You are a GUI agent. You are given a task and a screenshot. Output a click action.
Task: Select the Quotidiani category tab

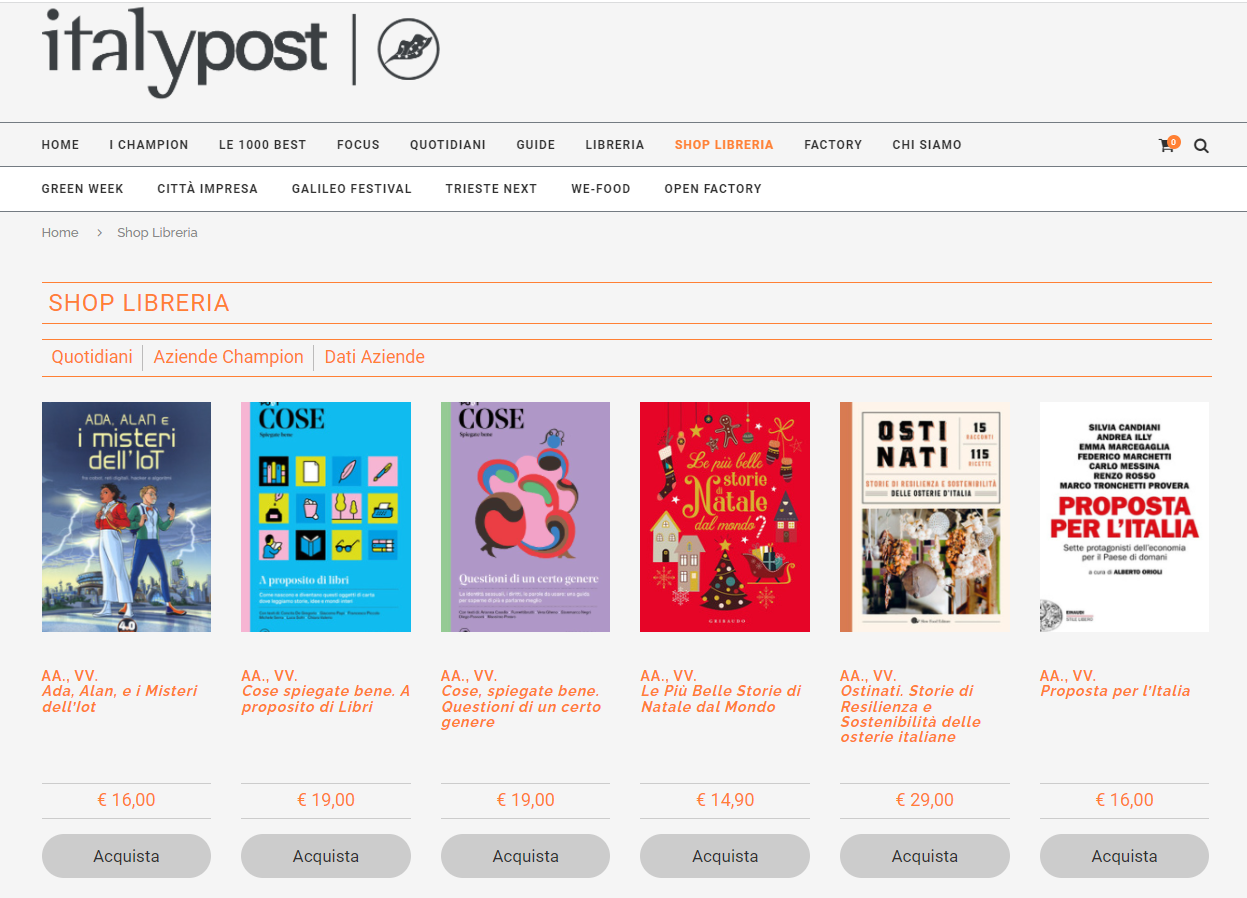pyautogui.click(x=92, y=357)
